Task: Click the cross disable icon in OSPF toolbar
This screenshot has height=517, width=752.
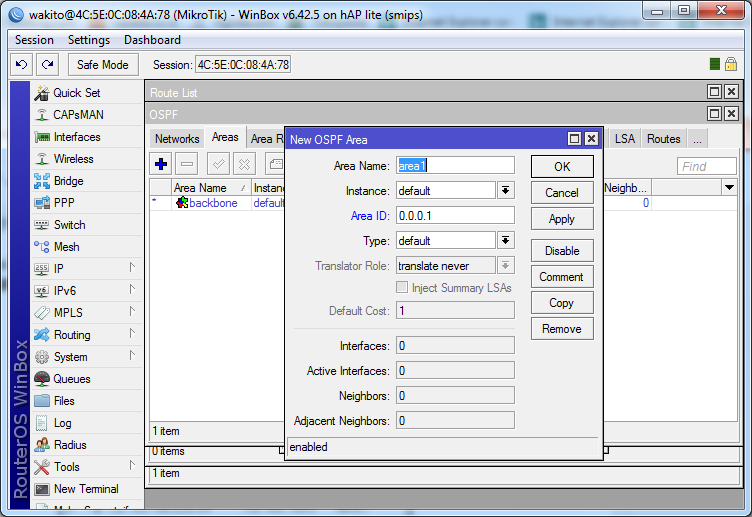Action: point(244,164)
